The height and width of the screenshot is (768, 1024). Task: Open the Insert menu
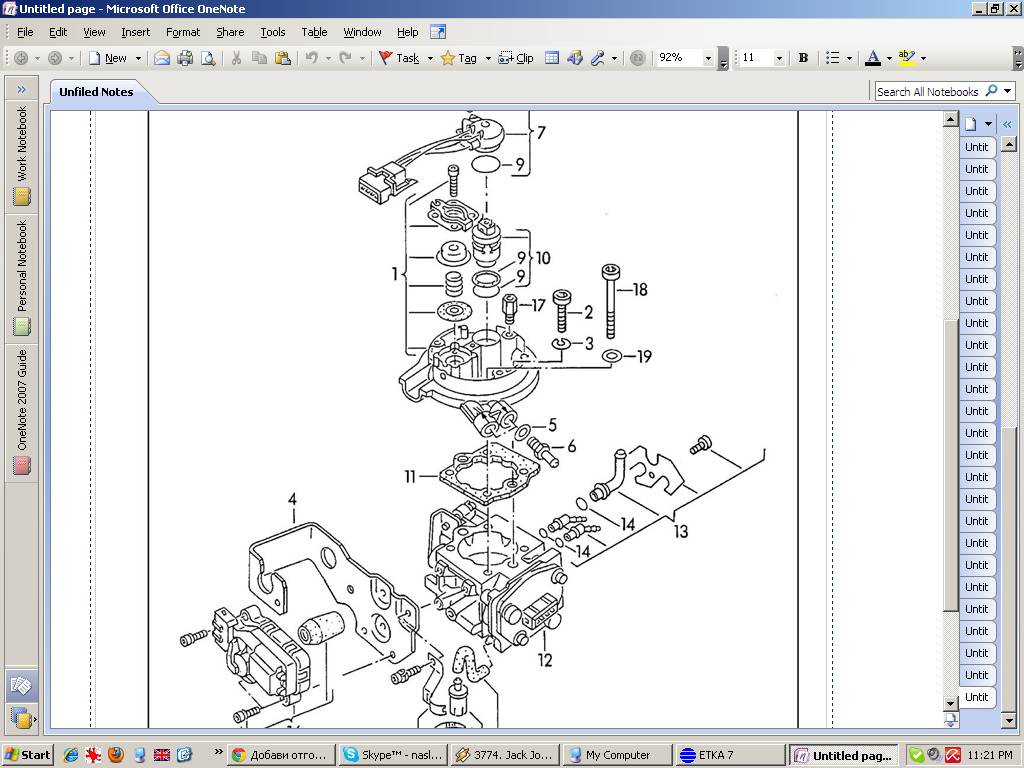(x=135, y=32)
